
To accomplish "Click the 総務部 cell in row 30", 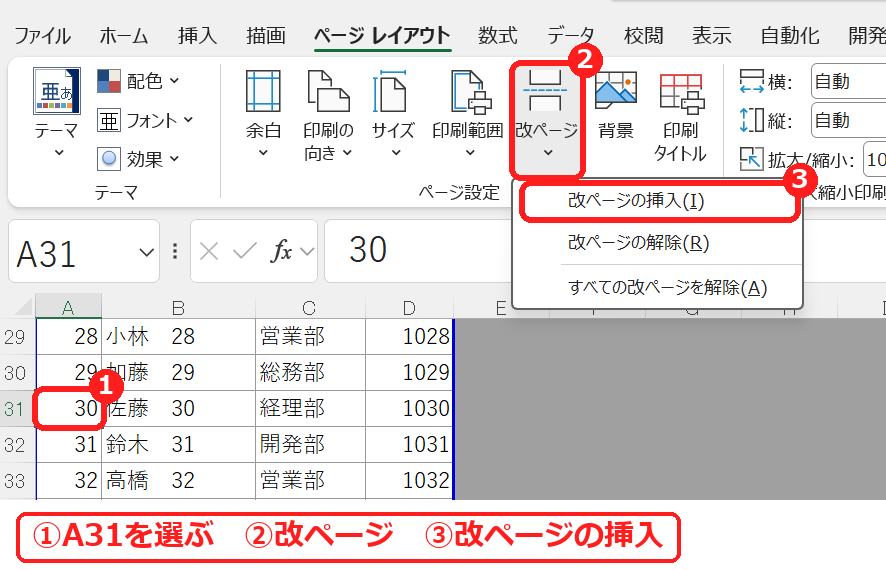I will (310, 373).
